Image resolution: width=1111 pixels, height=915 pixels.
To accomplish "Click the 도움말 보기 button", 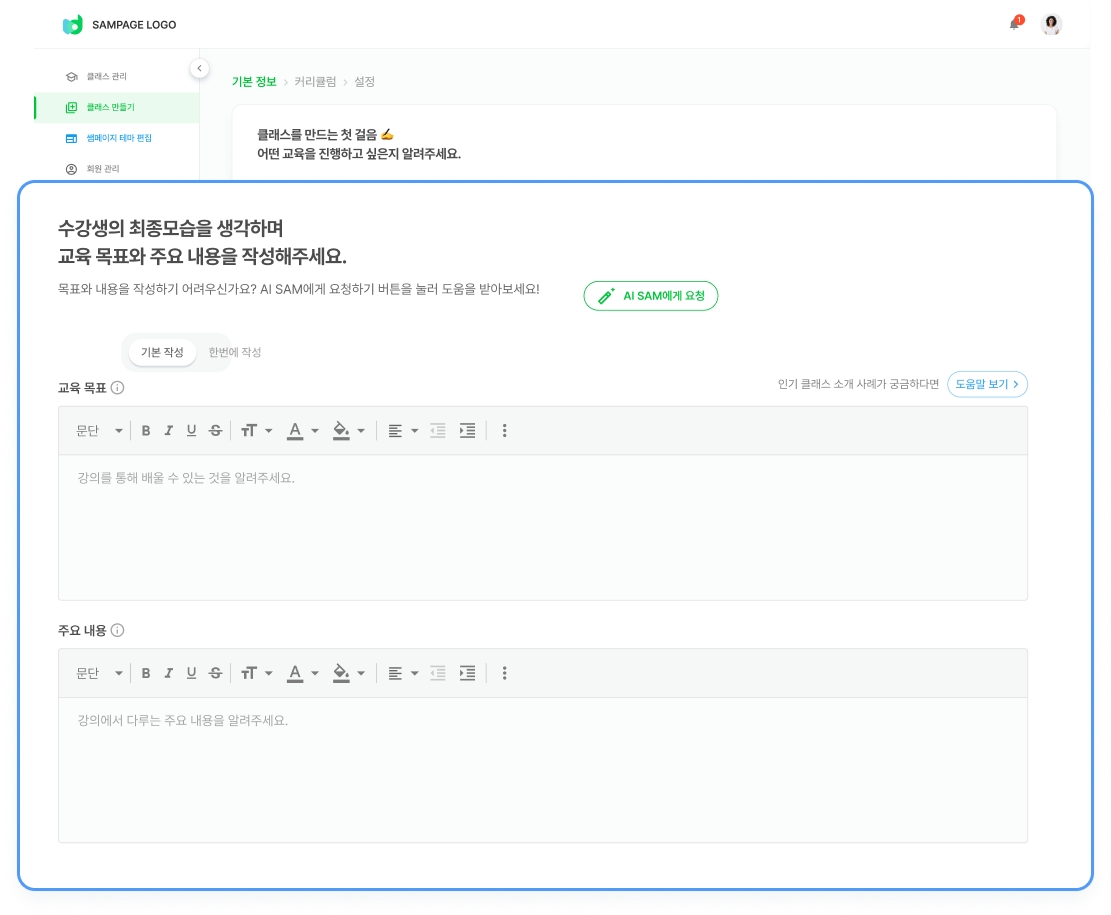I will click(987, 384).
